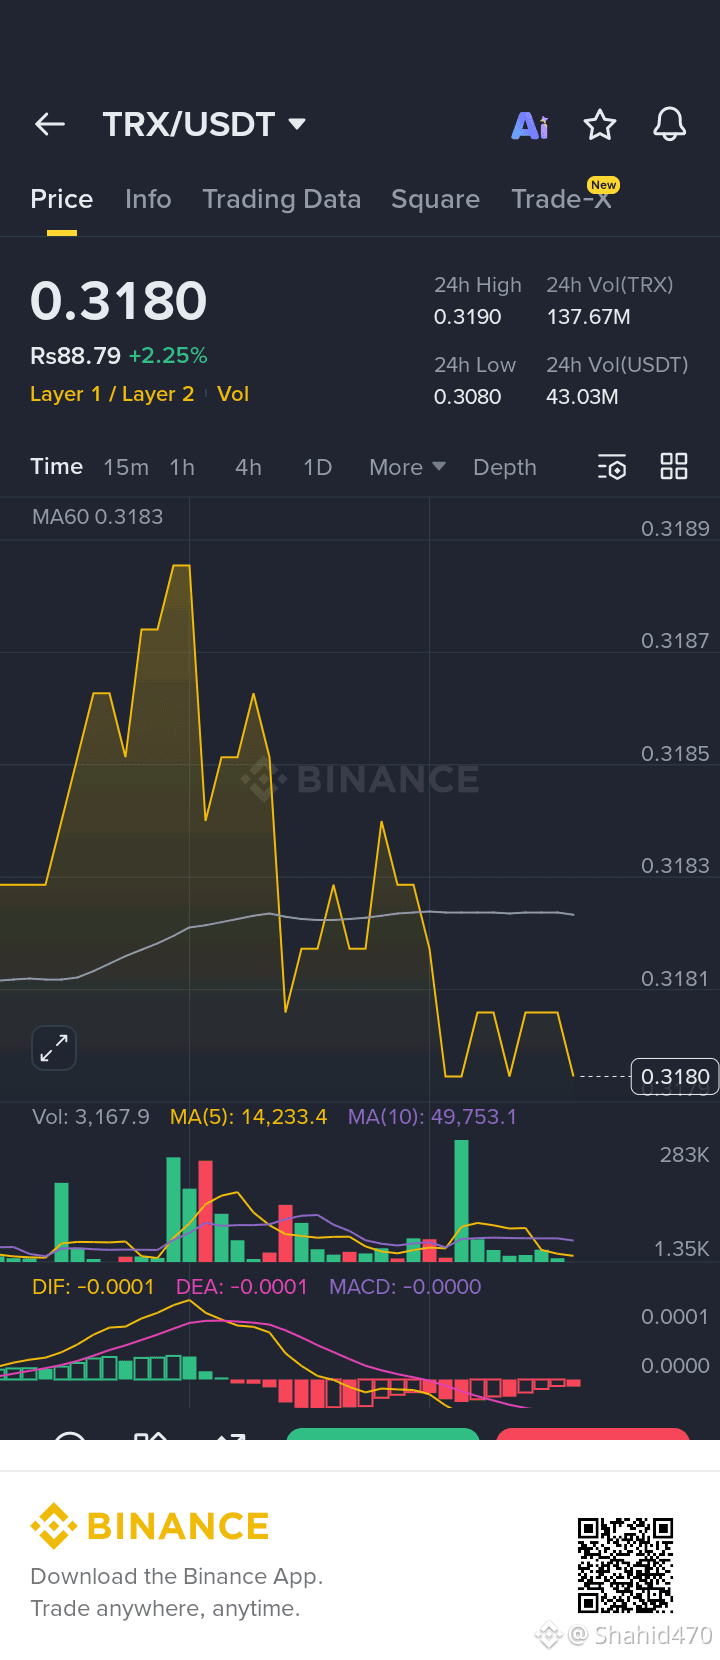Switch to the Info tab

click(x=148, y=199)
